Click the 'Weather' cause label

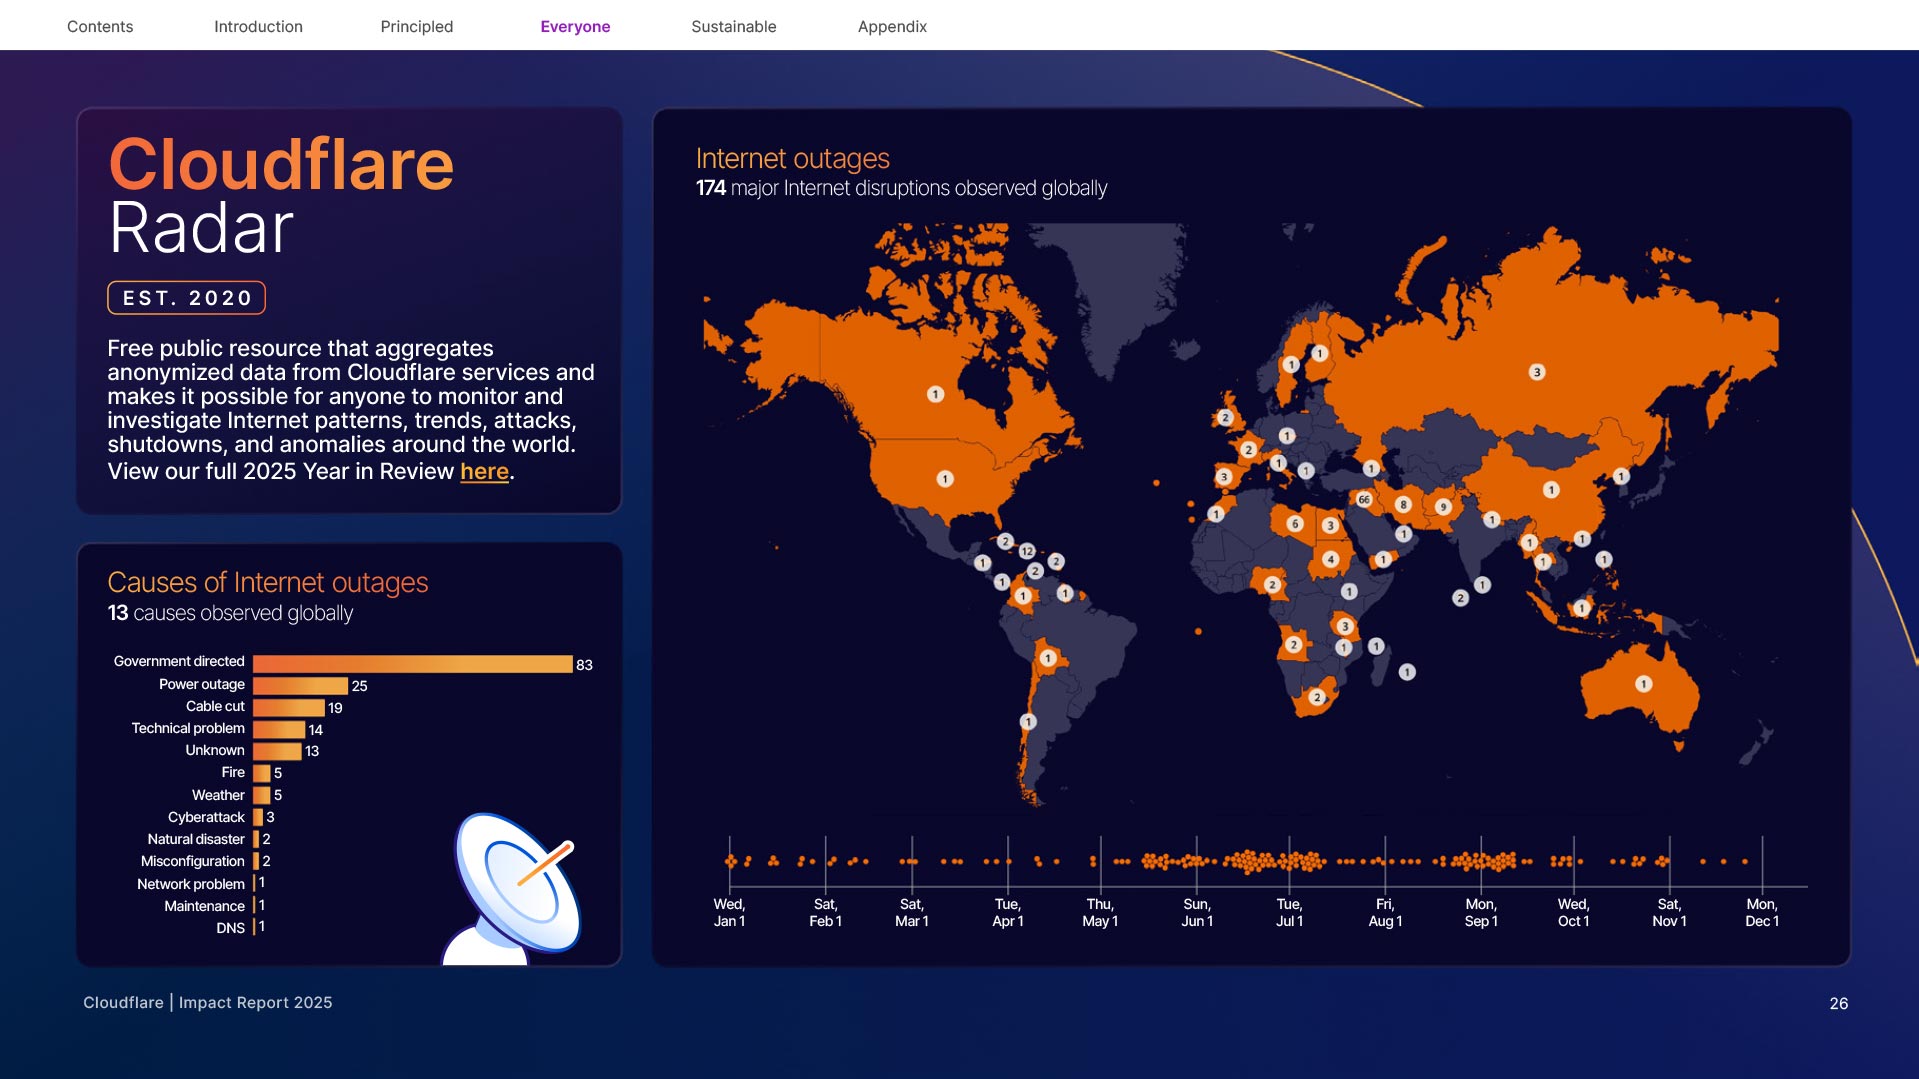tap(218, 795)
